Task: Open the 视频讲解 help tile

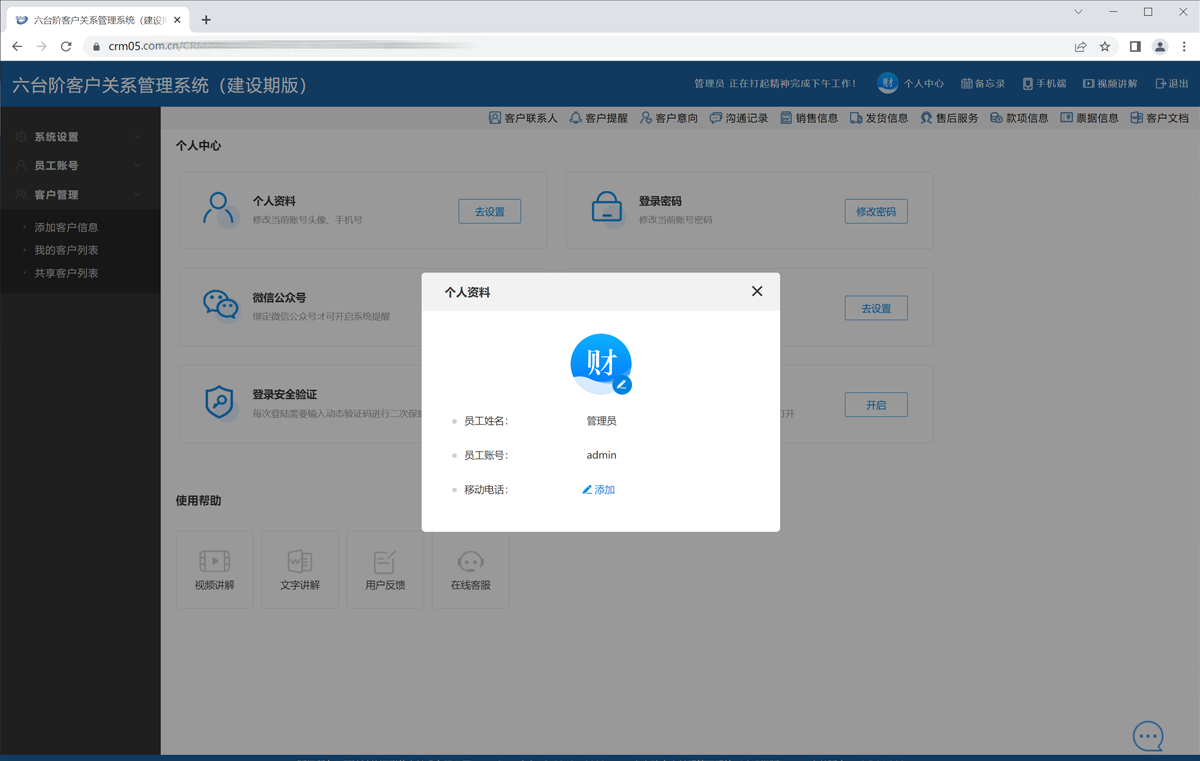Action: [x=215, y=570]
